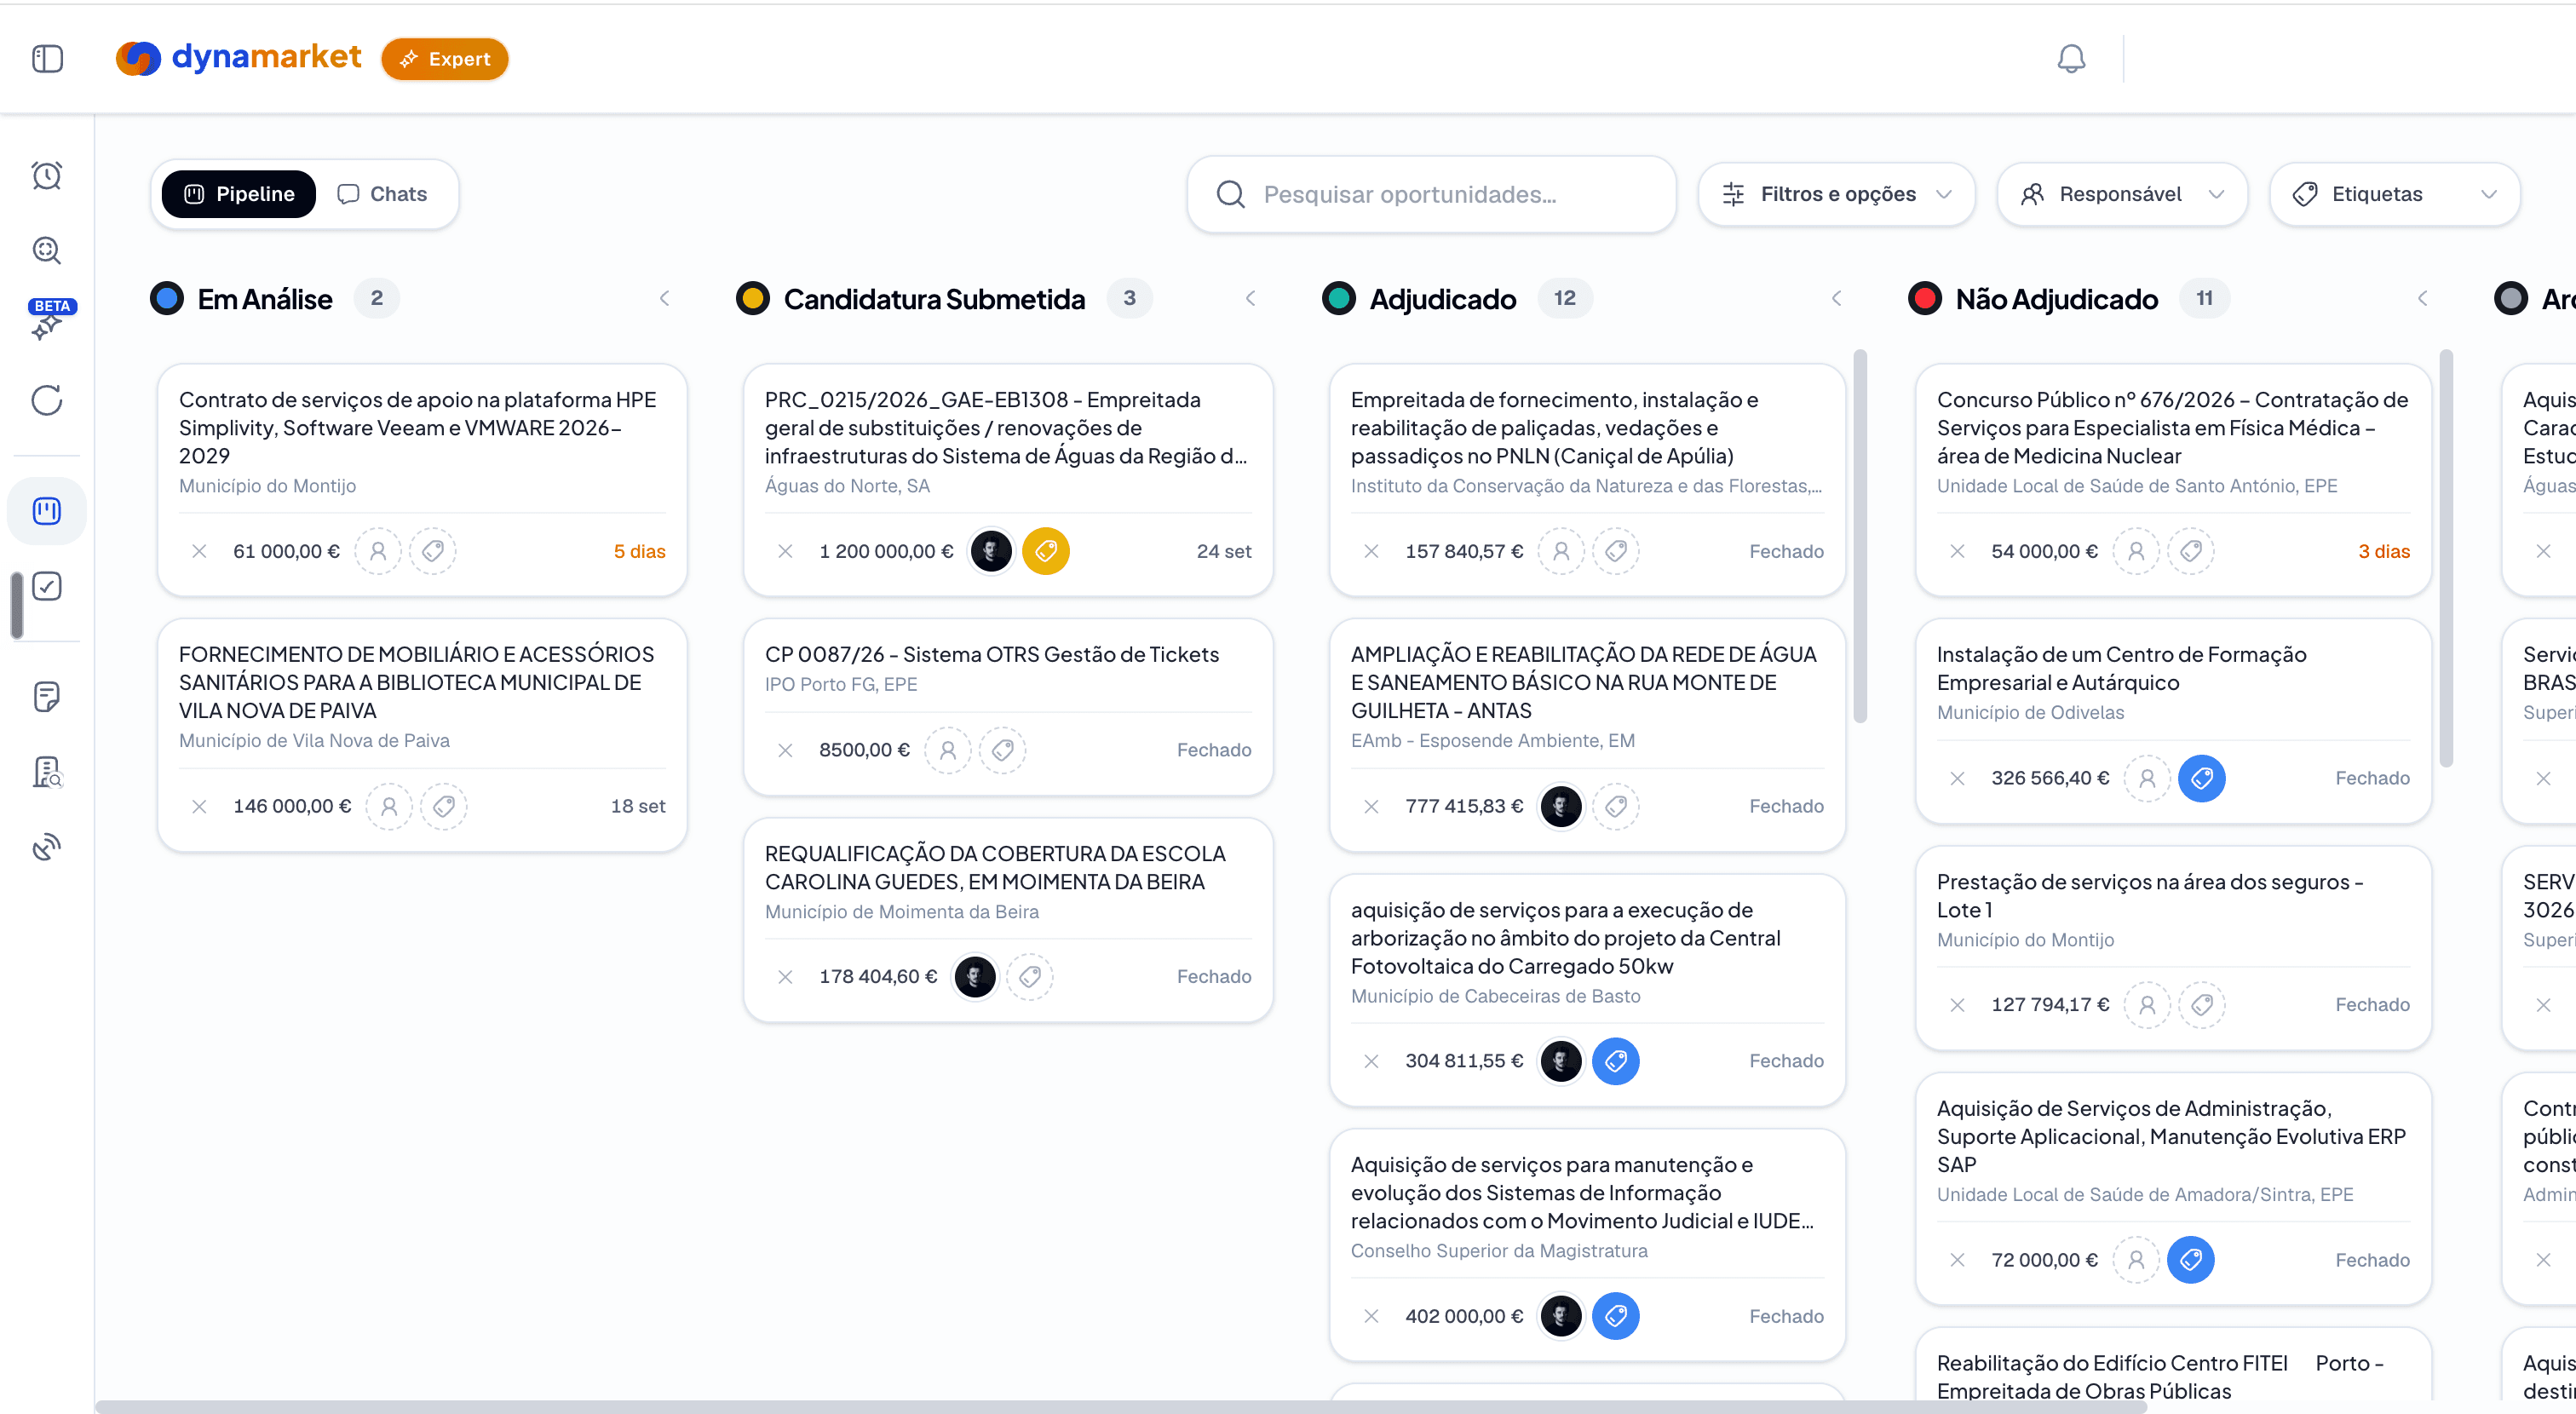
Task: Click the dynamarket logo
Action: 238,58
